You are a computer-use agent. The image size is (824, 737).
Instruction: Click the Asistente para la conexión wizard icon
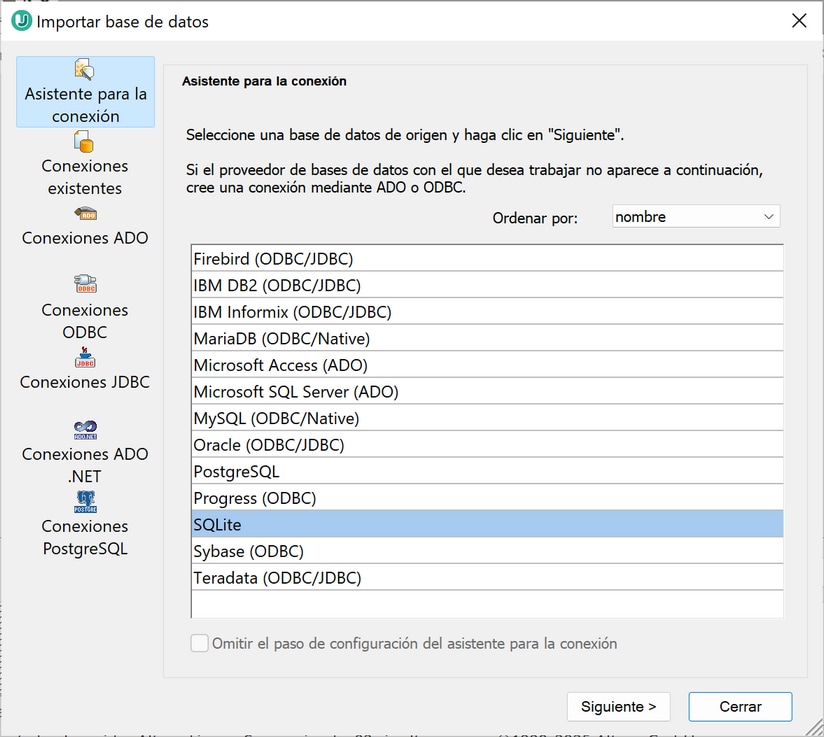85,70
